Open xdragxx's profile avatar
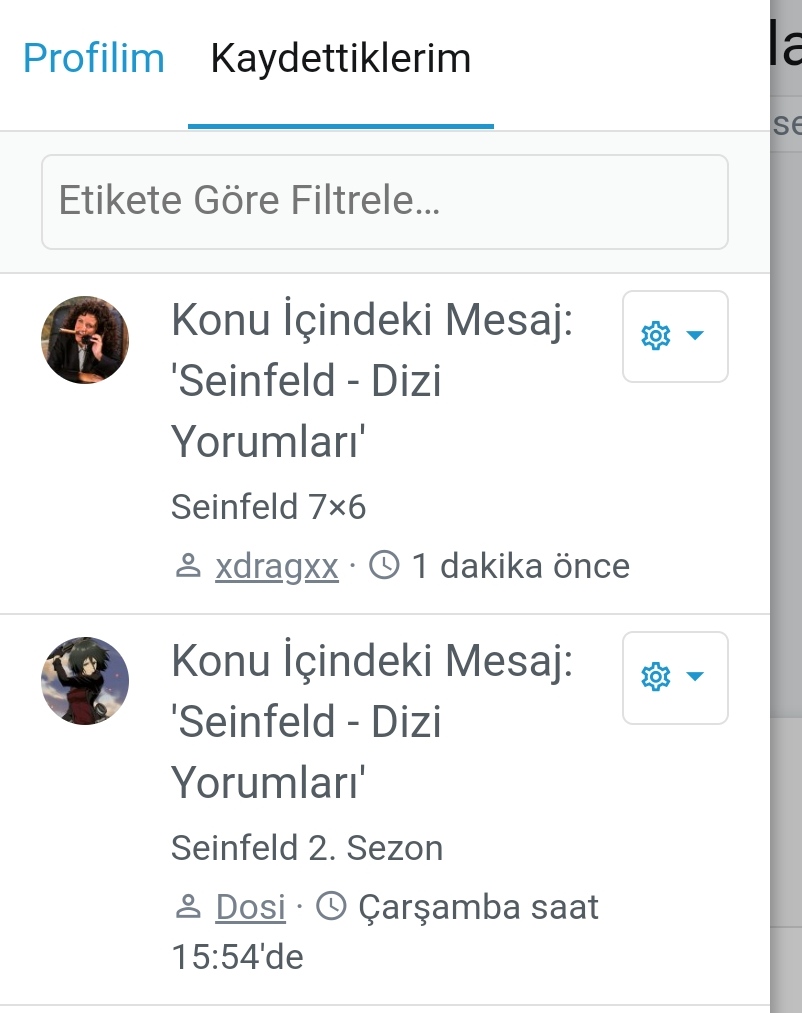 [85, 340]
